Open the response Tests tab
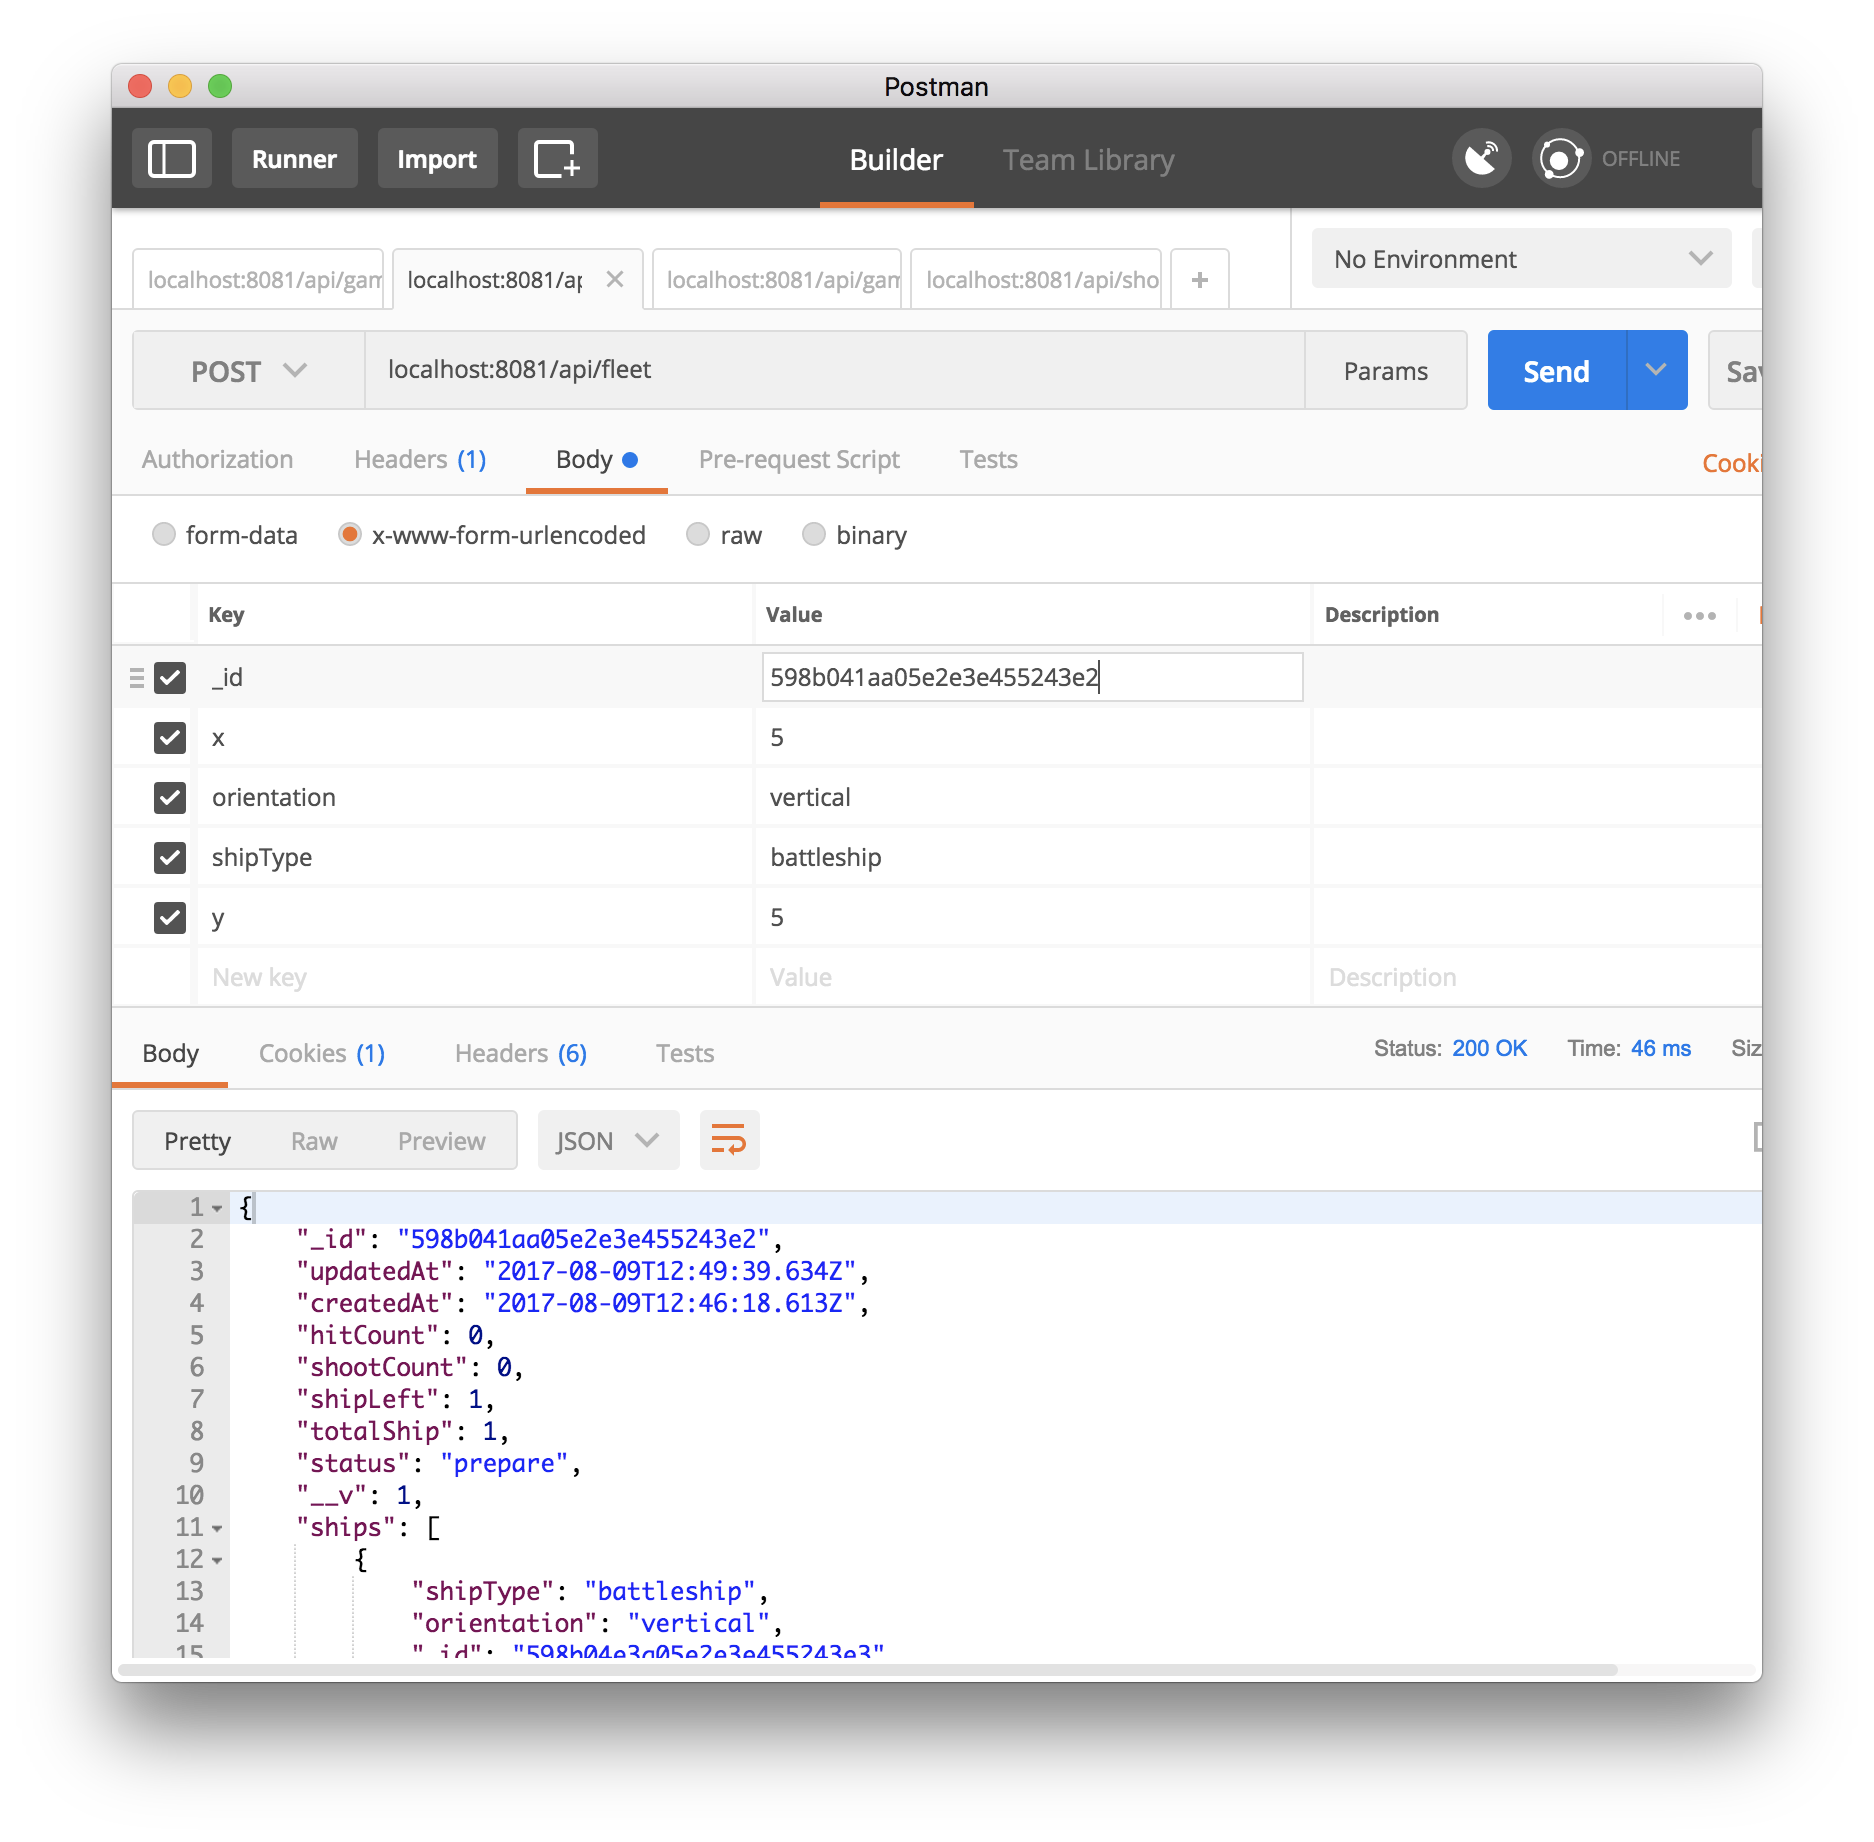Screen dimensions: 1874x1842 (685, 1053)
